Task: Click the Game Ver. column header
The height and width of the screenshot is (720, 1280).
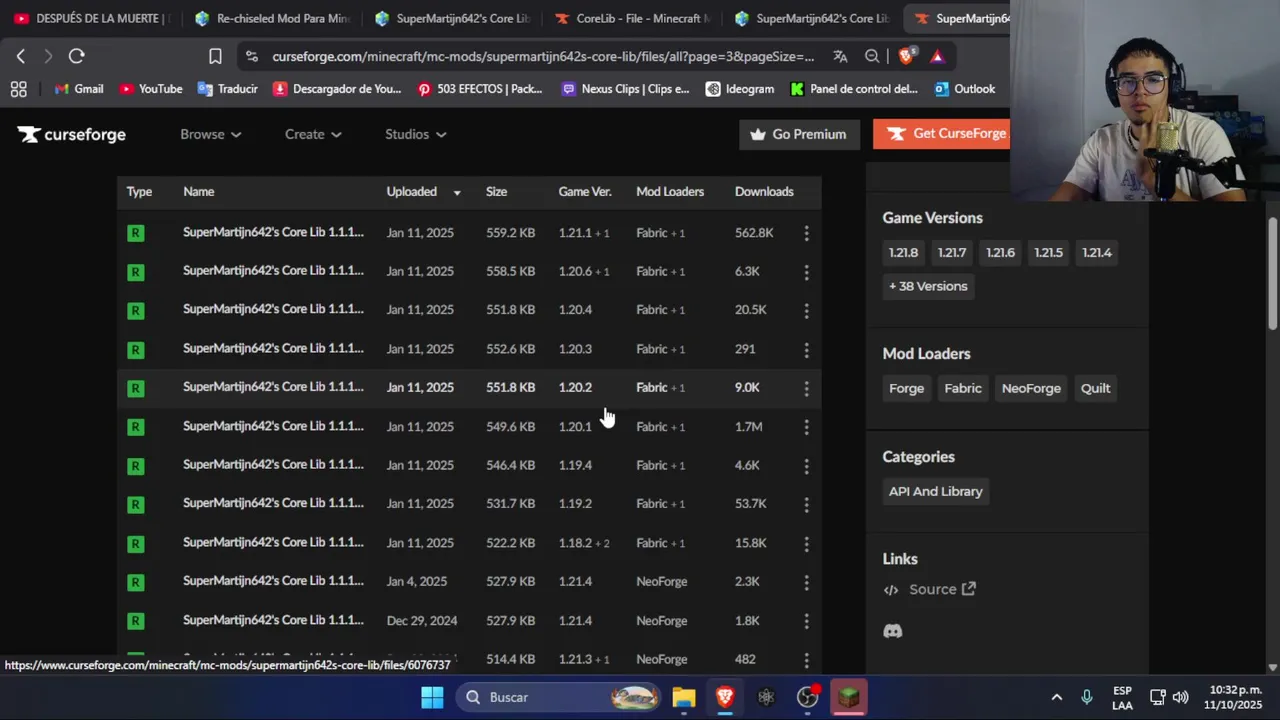Action: [x=585, y=192]
